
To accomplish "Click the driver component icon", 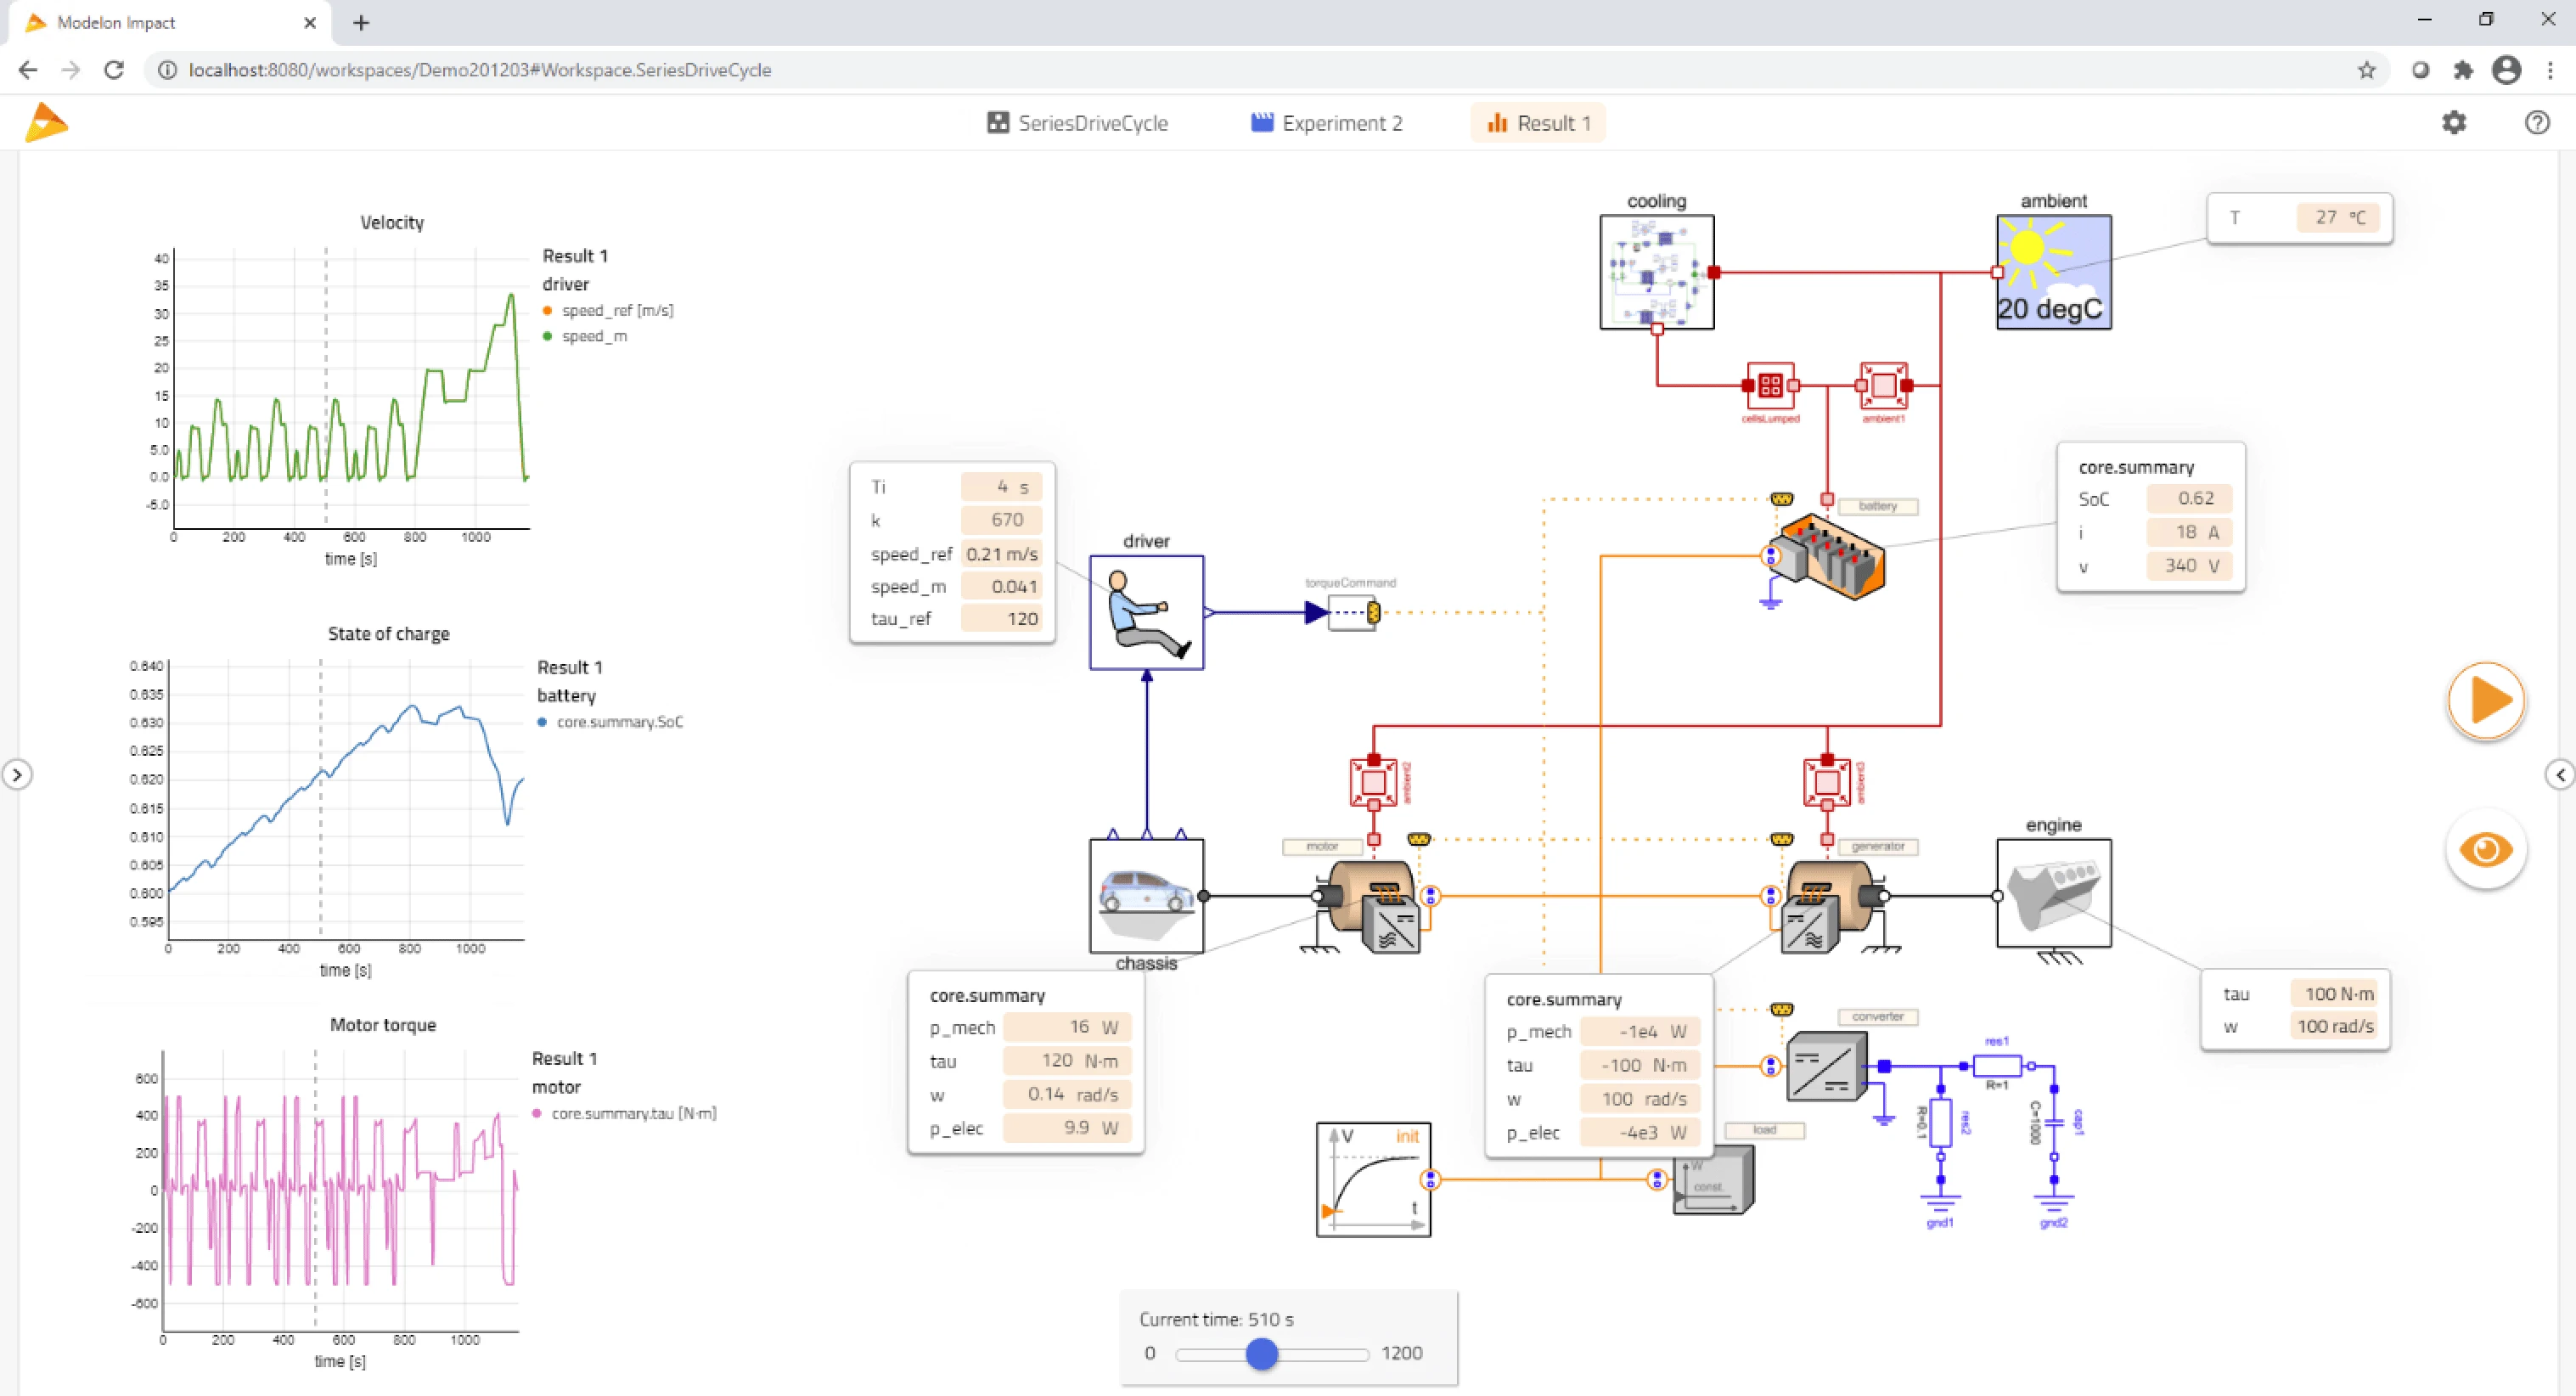I will click(x=1146, y=612).
